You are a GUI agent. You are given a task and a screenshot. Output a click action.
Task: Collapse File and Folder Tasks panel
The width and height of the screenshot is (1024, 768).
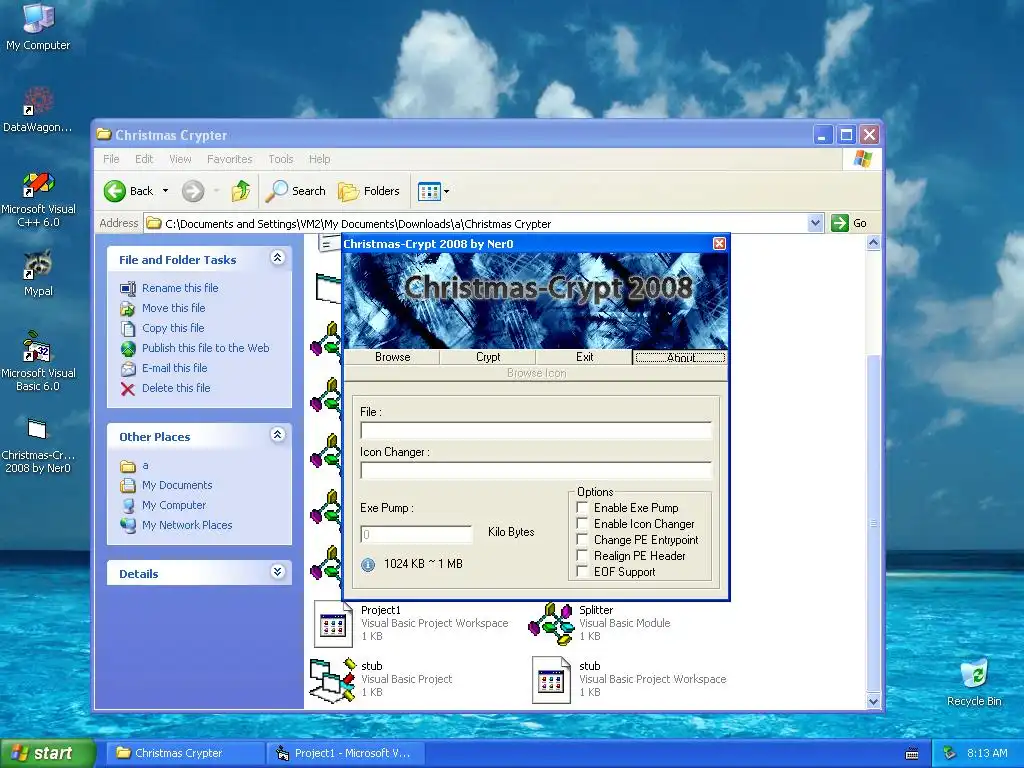point(278,258)
